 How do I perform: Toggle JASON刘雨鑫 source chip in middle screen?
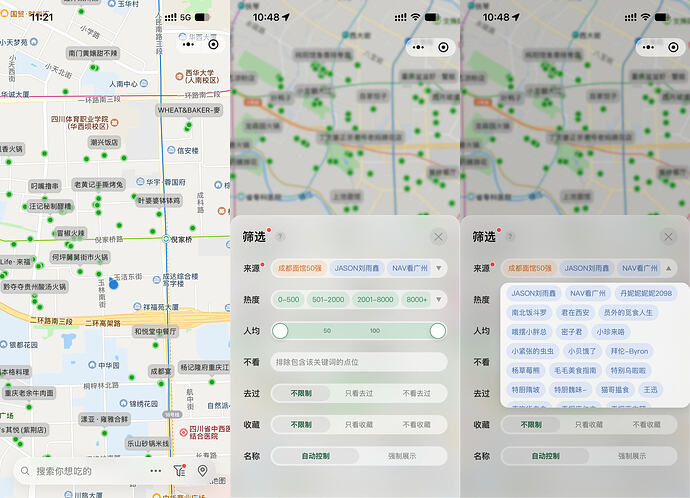357,268
